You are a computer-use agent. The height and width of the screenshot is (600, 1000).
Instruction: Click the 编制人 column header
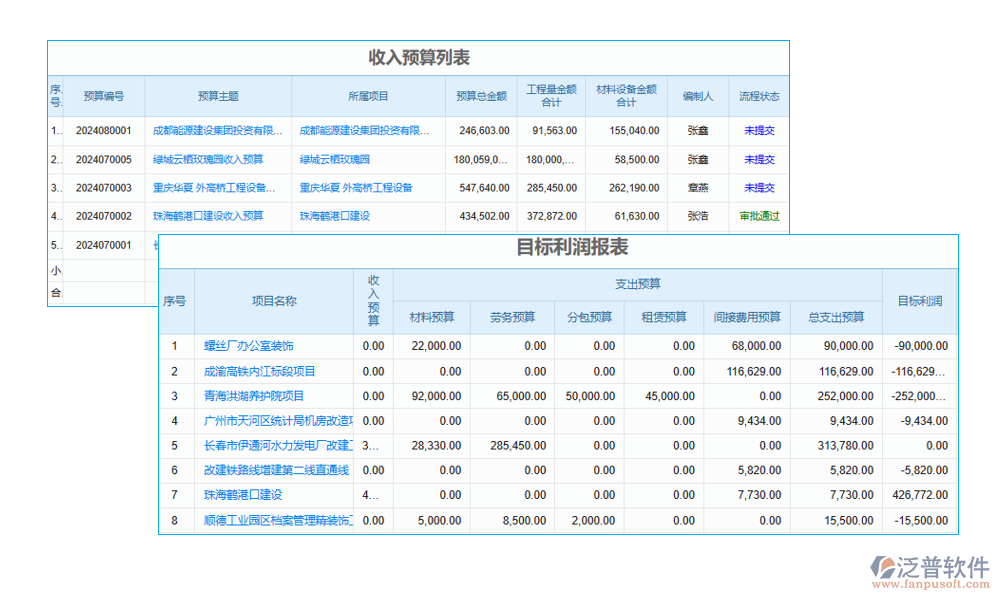[x=698, y=96]
